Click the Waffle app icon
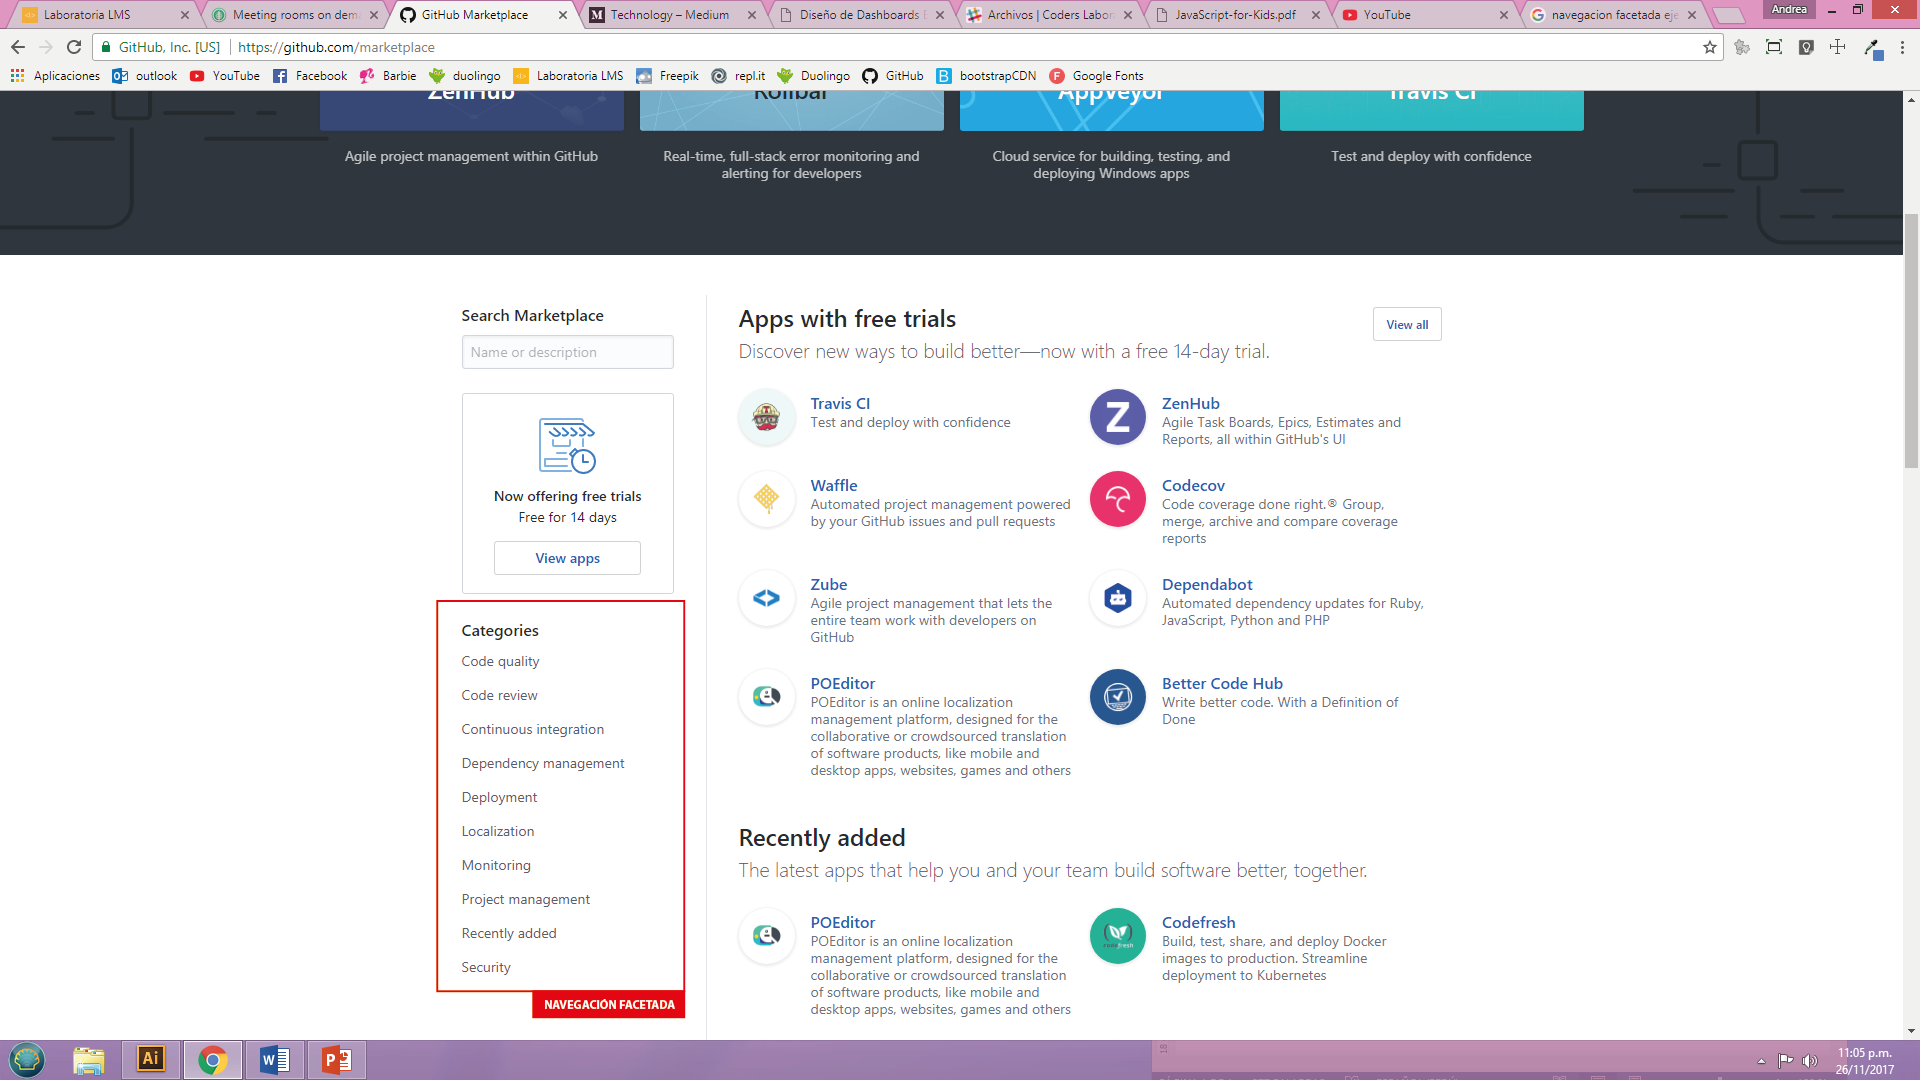Screen dimensions: 1921x1081 coord(767,498)
